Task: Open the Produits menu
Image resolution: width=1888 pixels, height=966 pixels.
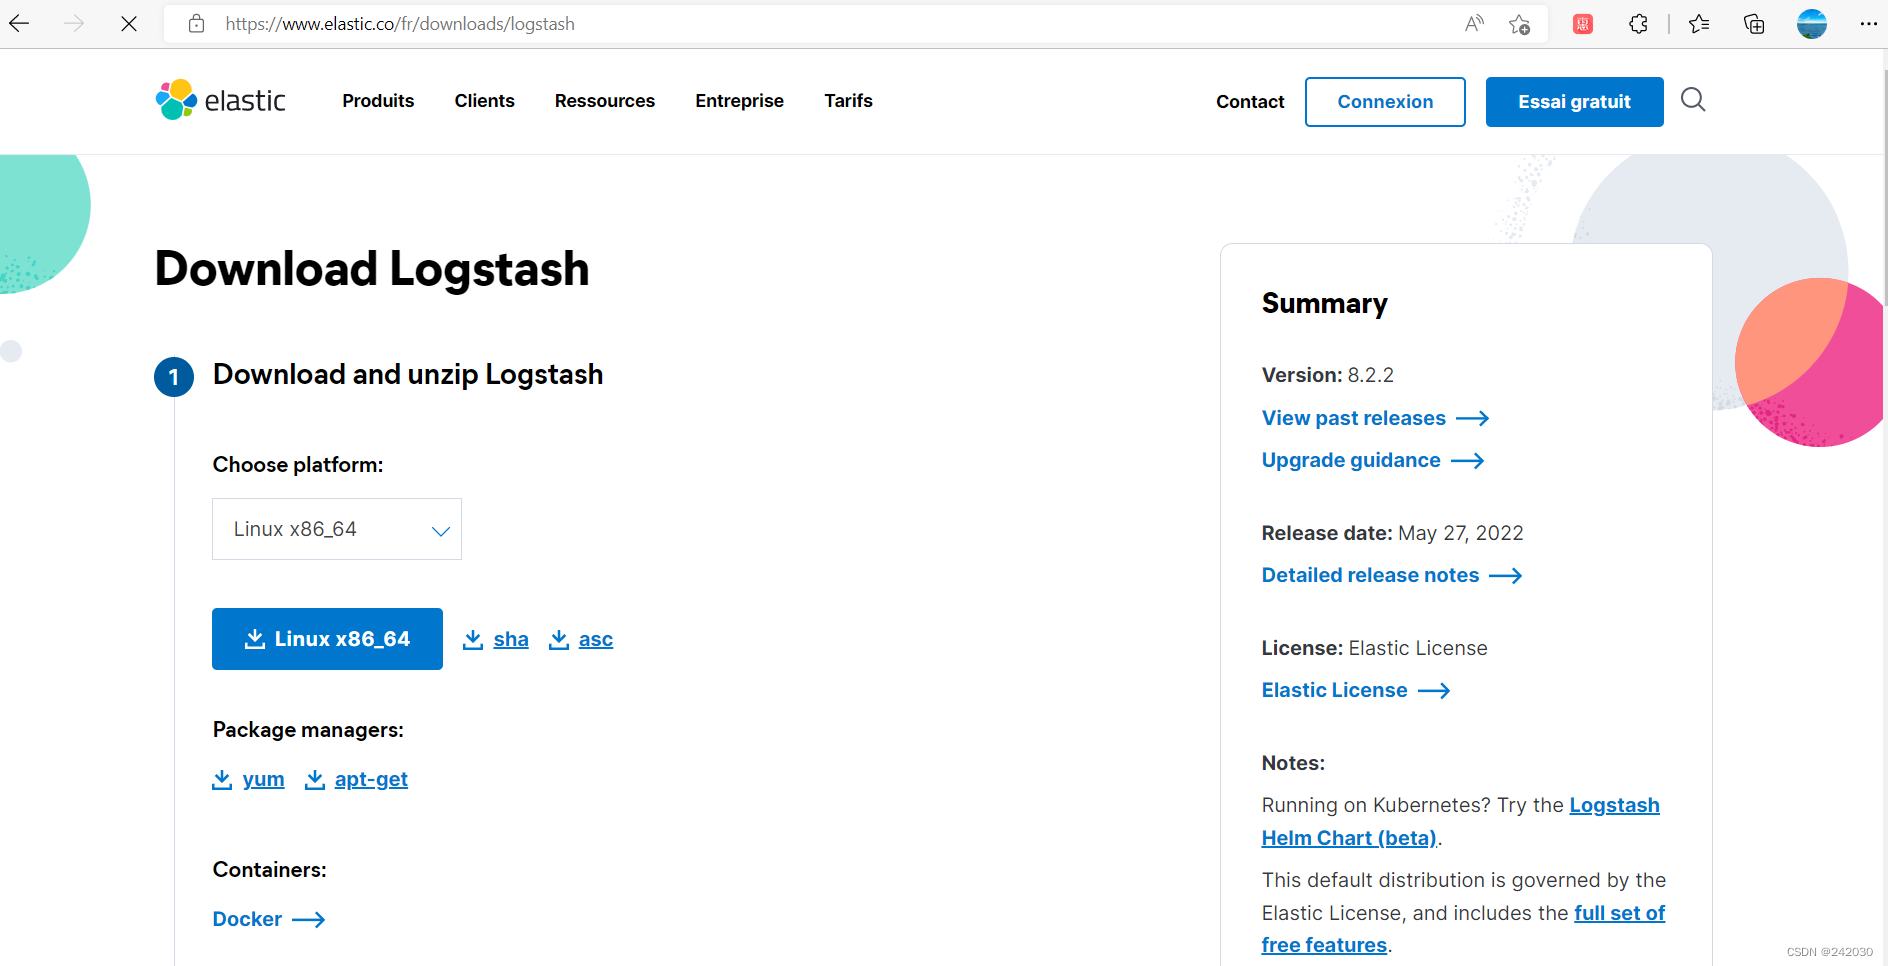Action: click(x=378, y=101)
